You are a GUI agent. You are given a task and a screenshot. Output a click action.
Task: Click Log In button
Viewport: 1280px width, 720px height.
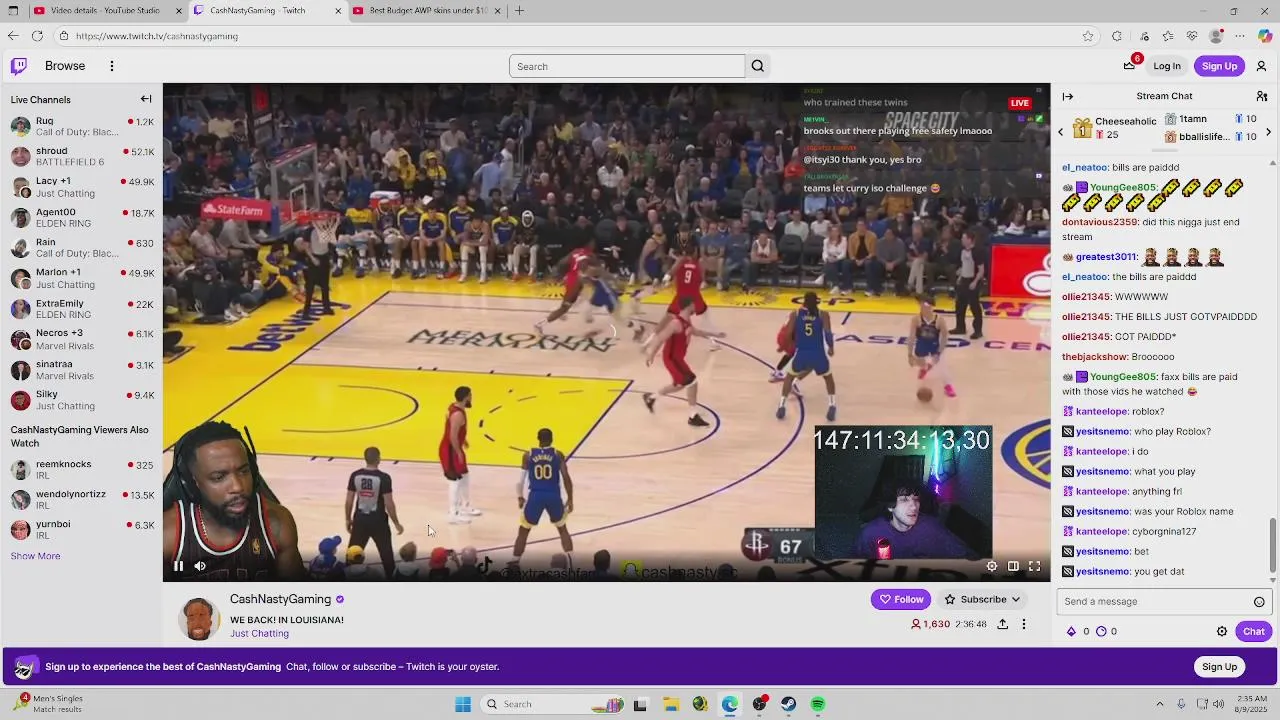click(x=1167, y=66)
